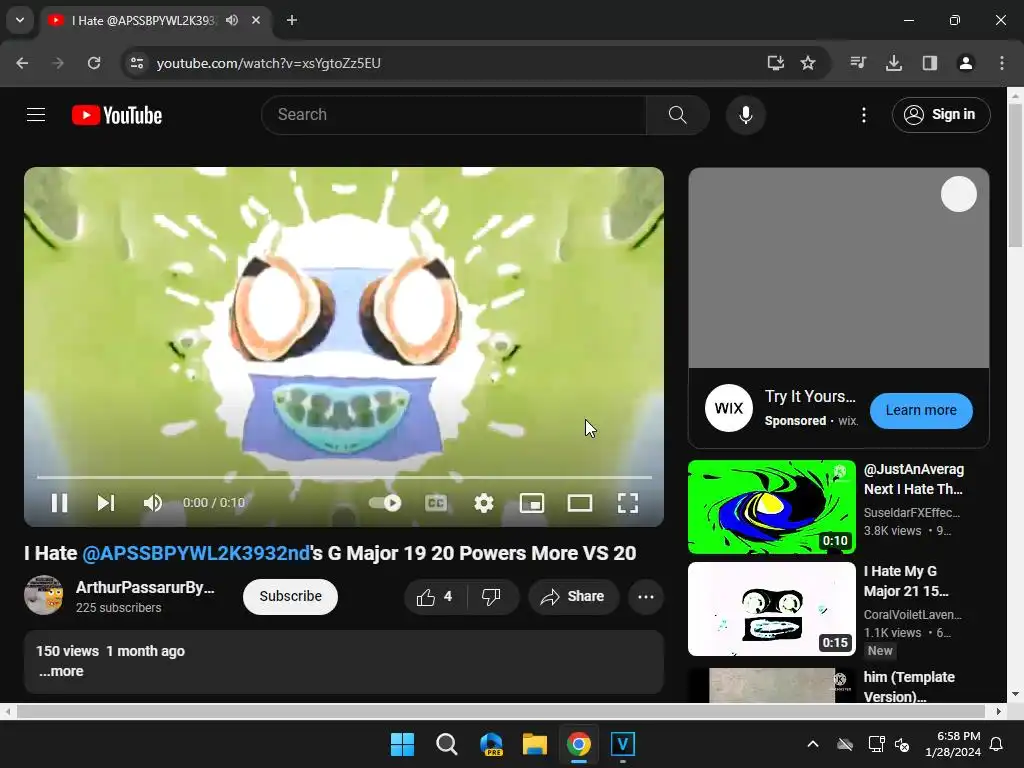Open Chrome downloads
Image resolution: width=1024 pixels, height=768 pixels.
click(894, 63)
